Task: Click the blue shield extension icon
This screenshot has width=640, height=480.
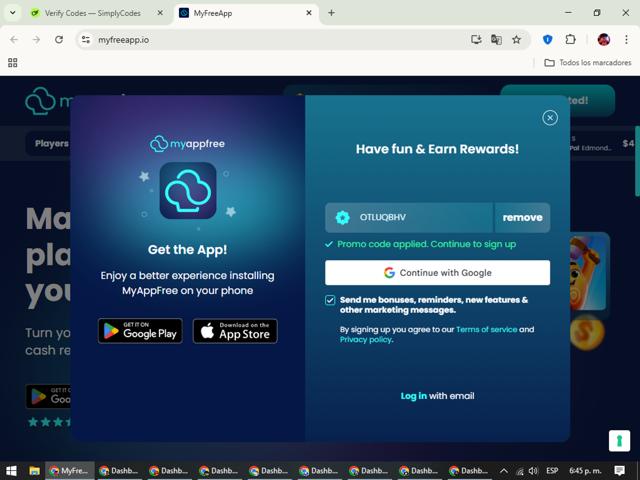Action: pyautogui.click(x=548, y=40)
